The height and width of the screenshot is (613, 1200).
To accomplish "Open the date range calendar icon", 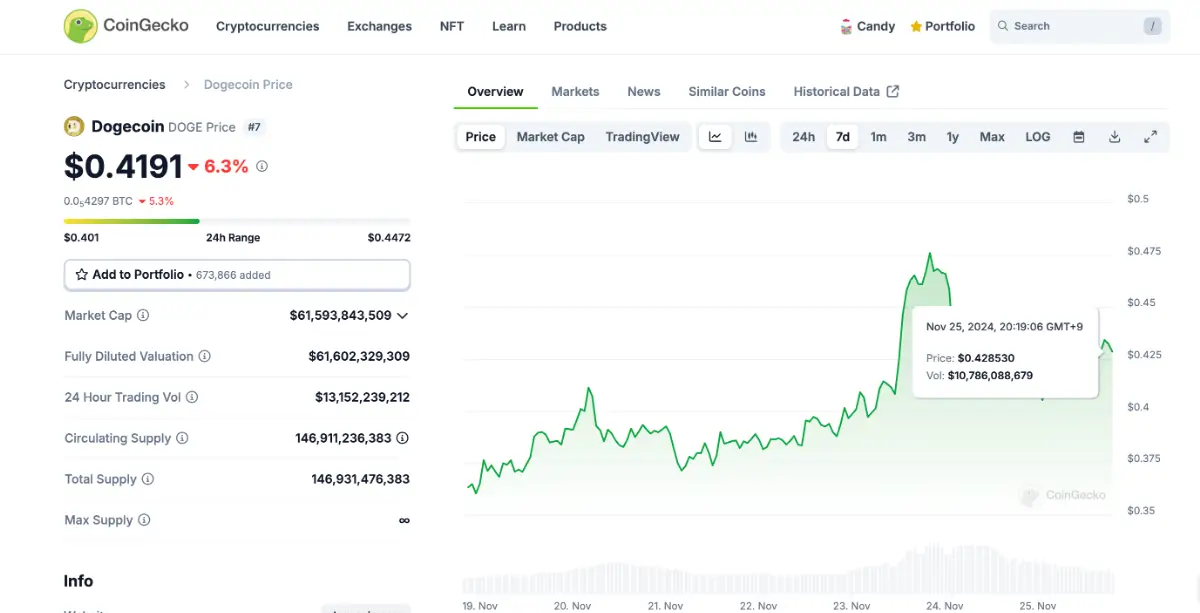I will (1078, 136).
